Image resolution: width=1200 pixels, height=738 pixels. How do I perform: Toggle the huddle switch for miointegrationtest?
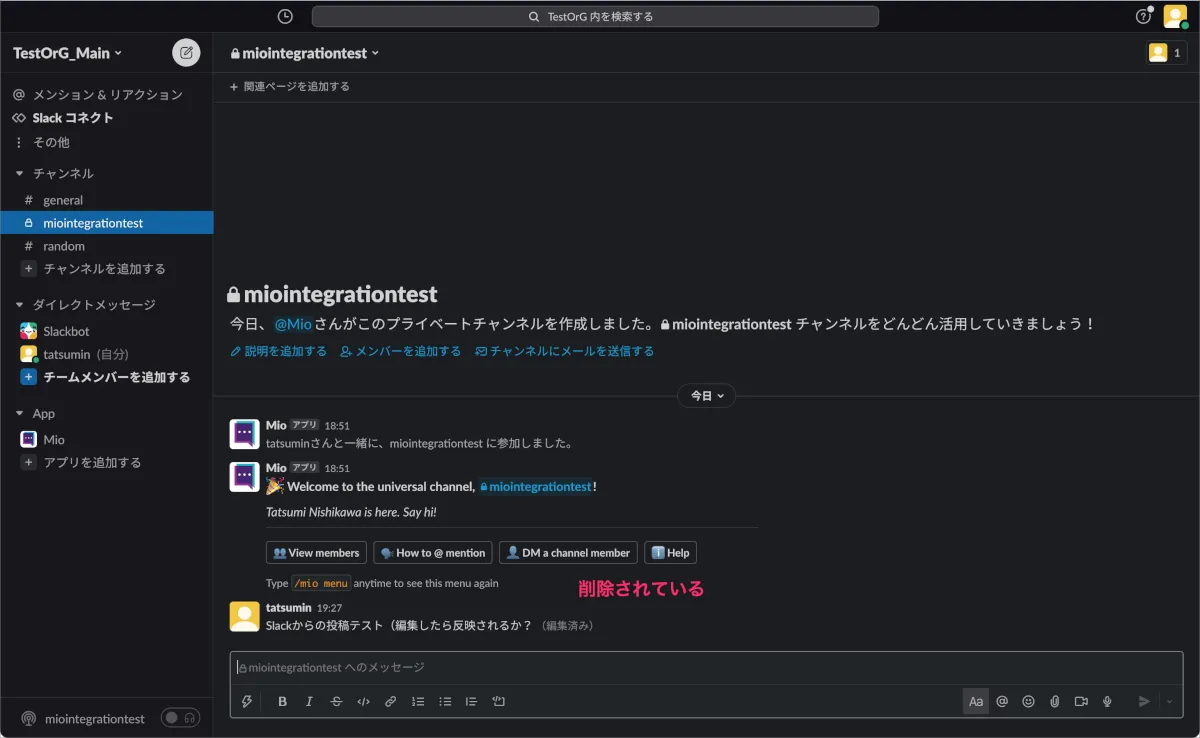pyautogui.click(x=180, y=718)
